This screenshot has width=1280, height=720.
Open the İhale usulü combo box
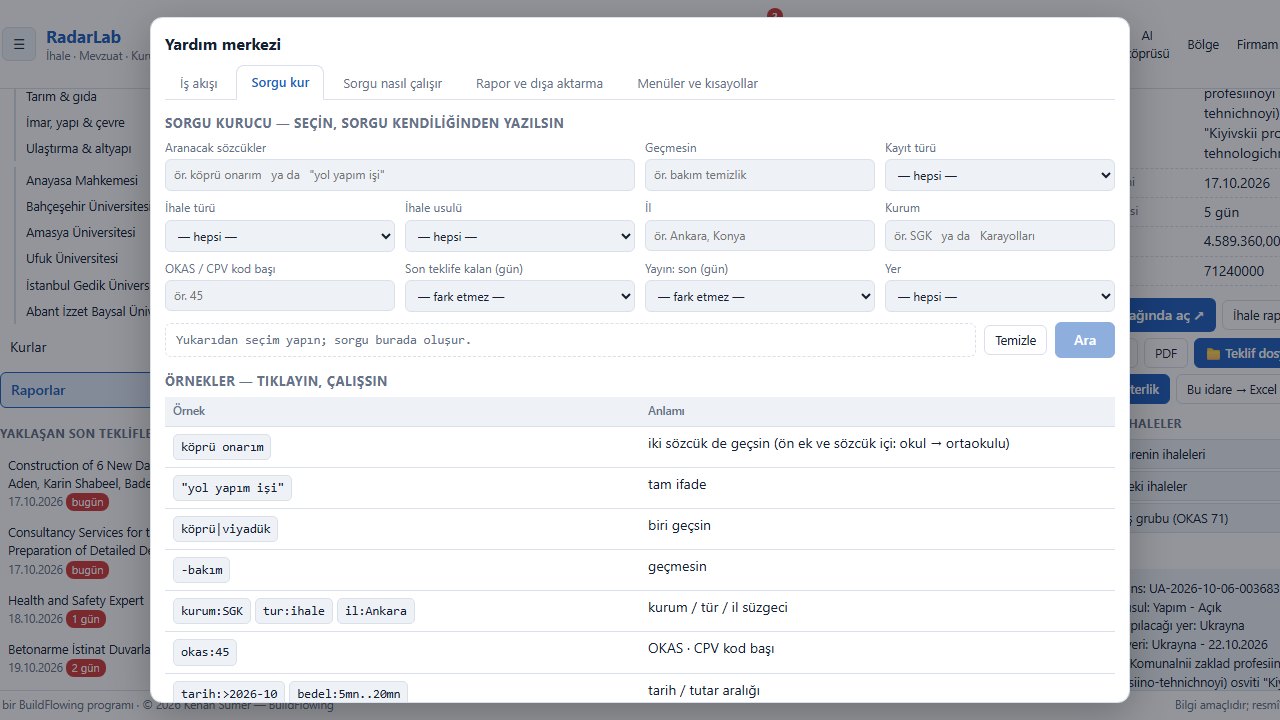(520, 236)
